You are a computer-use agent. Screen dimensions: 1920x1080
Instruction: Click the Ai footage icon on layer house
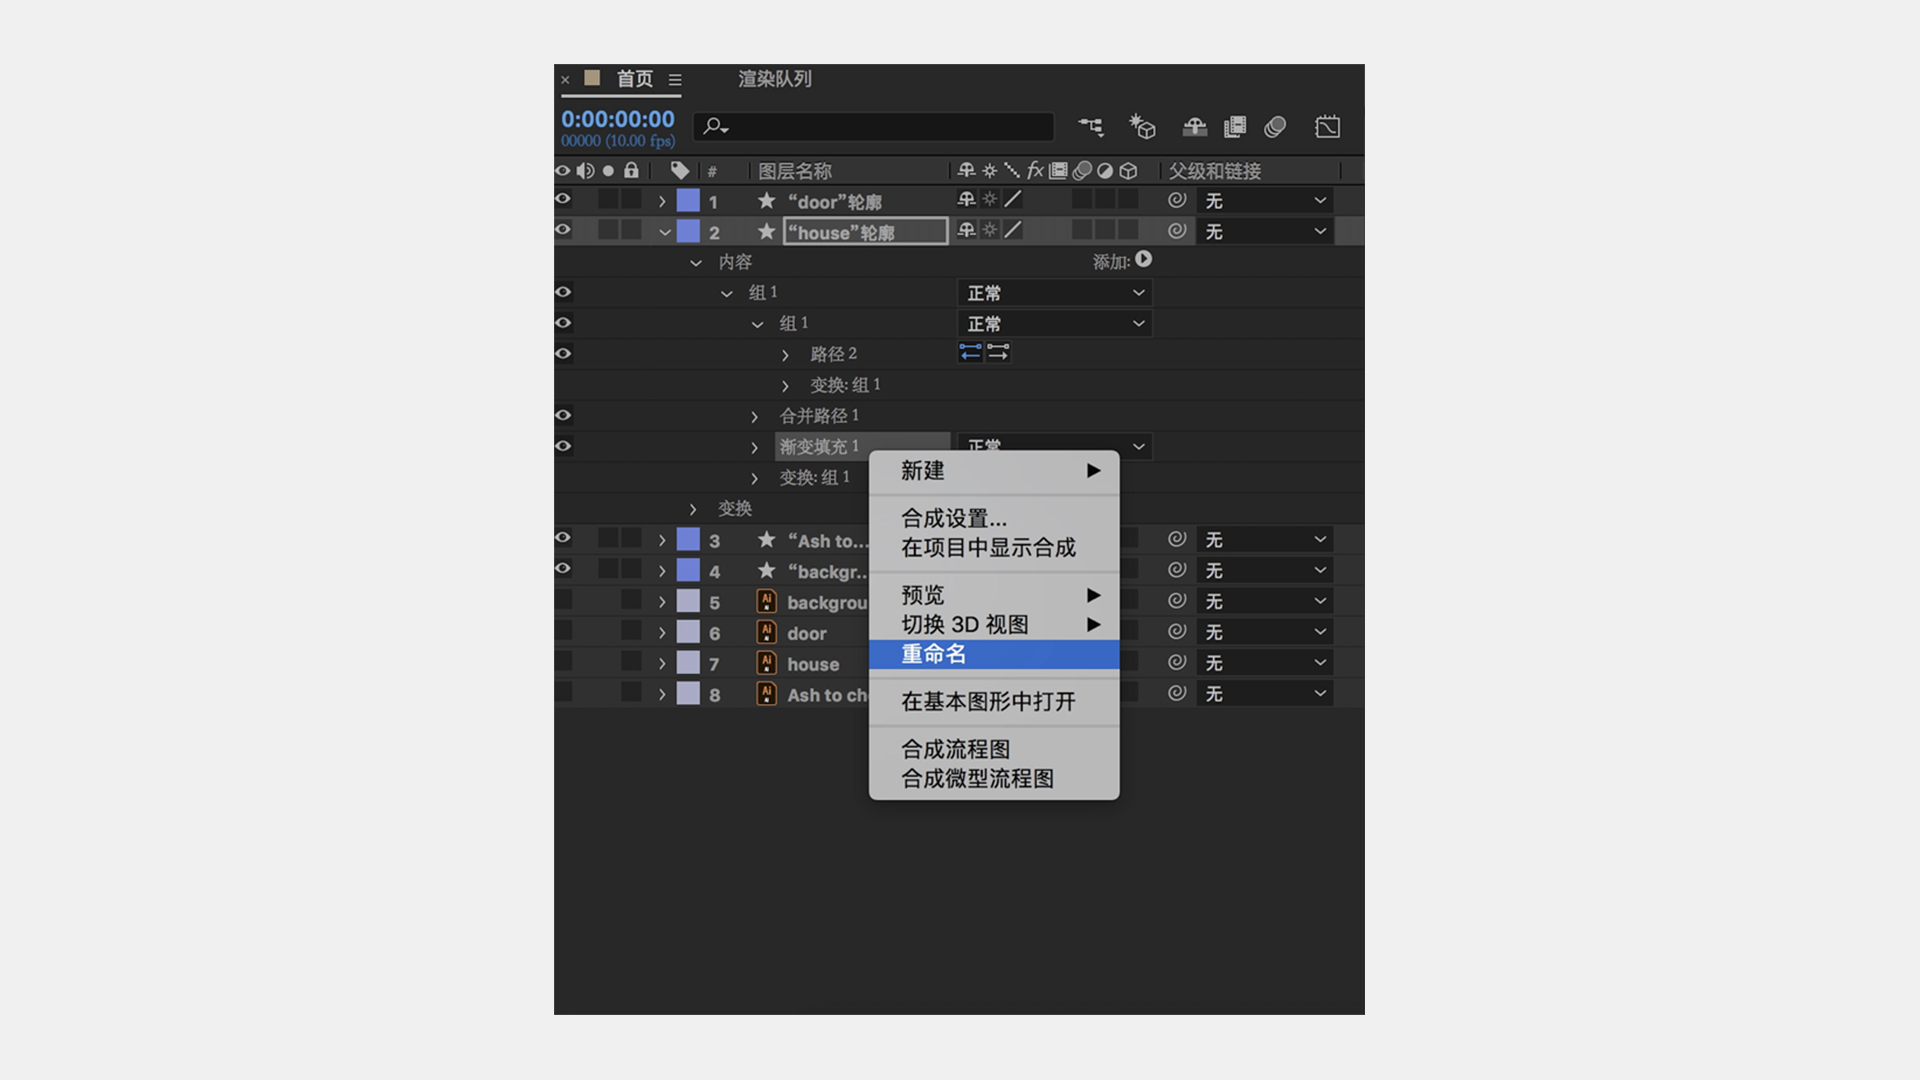[766, 662]
